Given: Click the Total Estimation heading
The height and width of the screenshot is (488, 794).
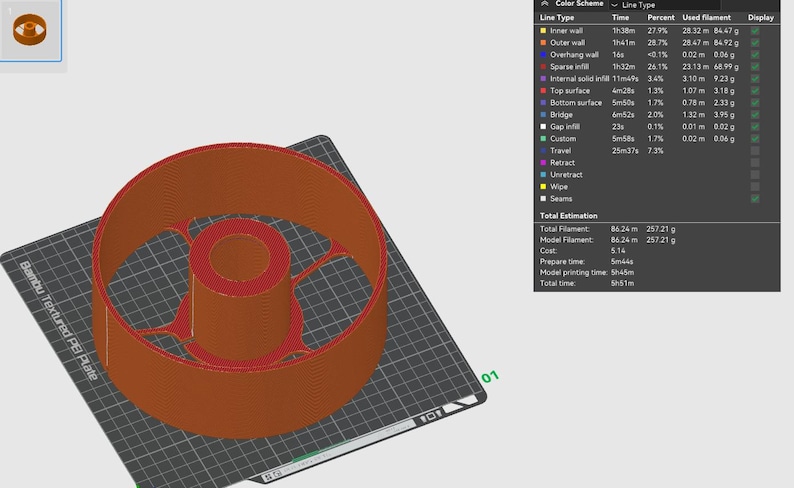Looking at the screenshot, I should pos(569,216).
